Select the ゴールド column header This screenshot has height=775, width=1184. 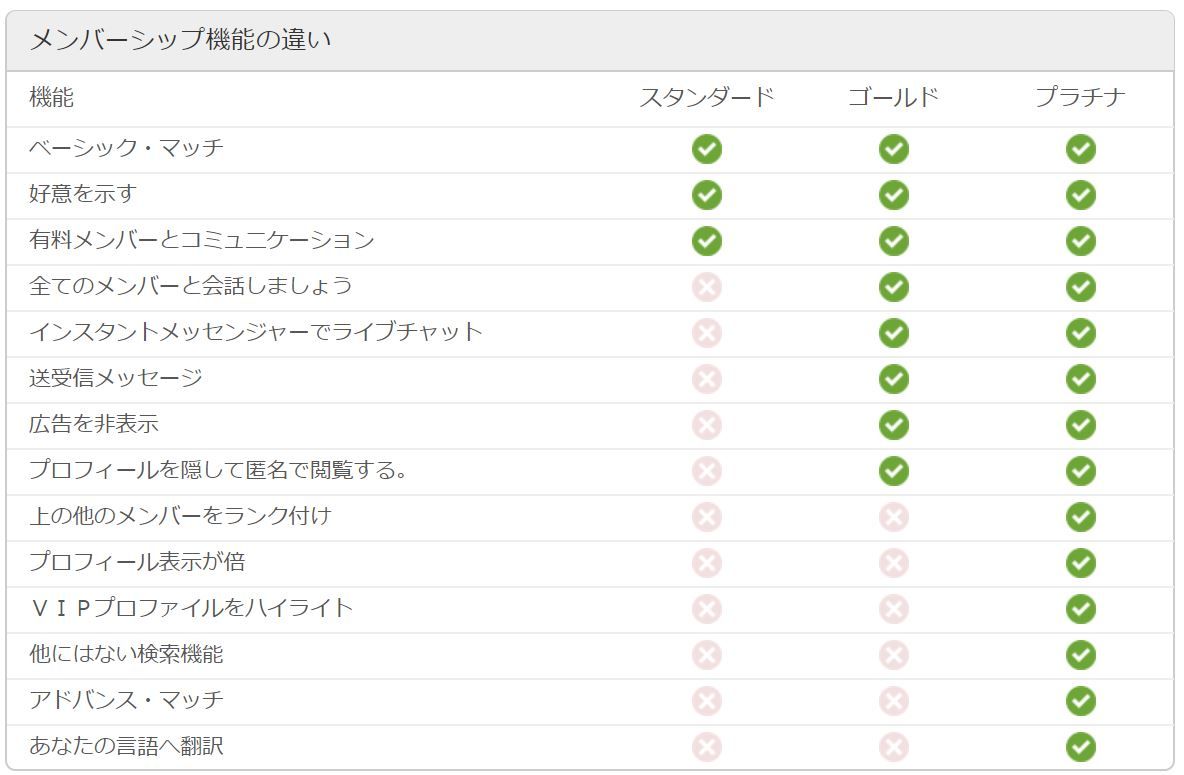893,98
